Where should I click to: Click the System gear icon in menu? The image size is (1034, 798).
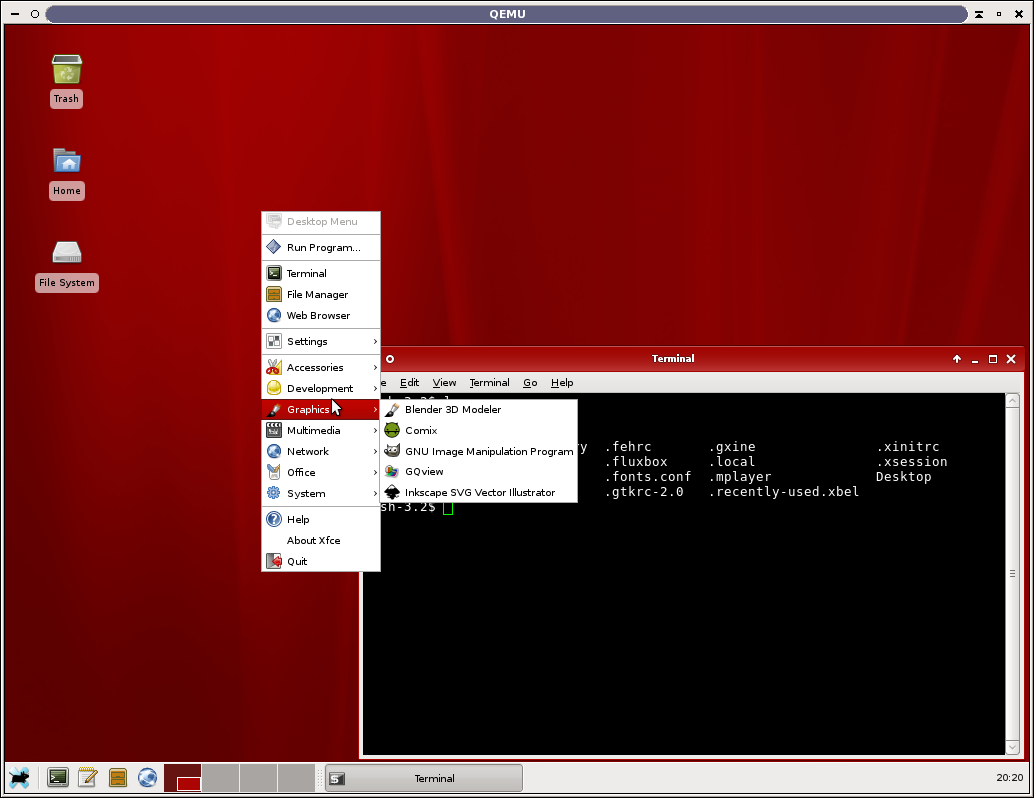tap(274, 493)
